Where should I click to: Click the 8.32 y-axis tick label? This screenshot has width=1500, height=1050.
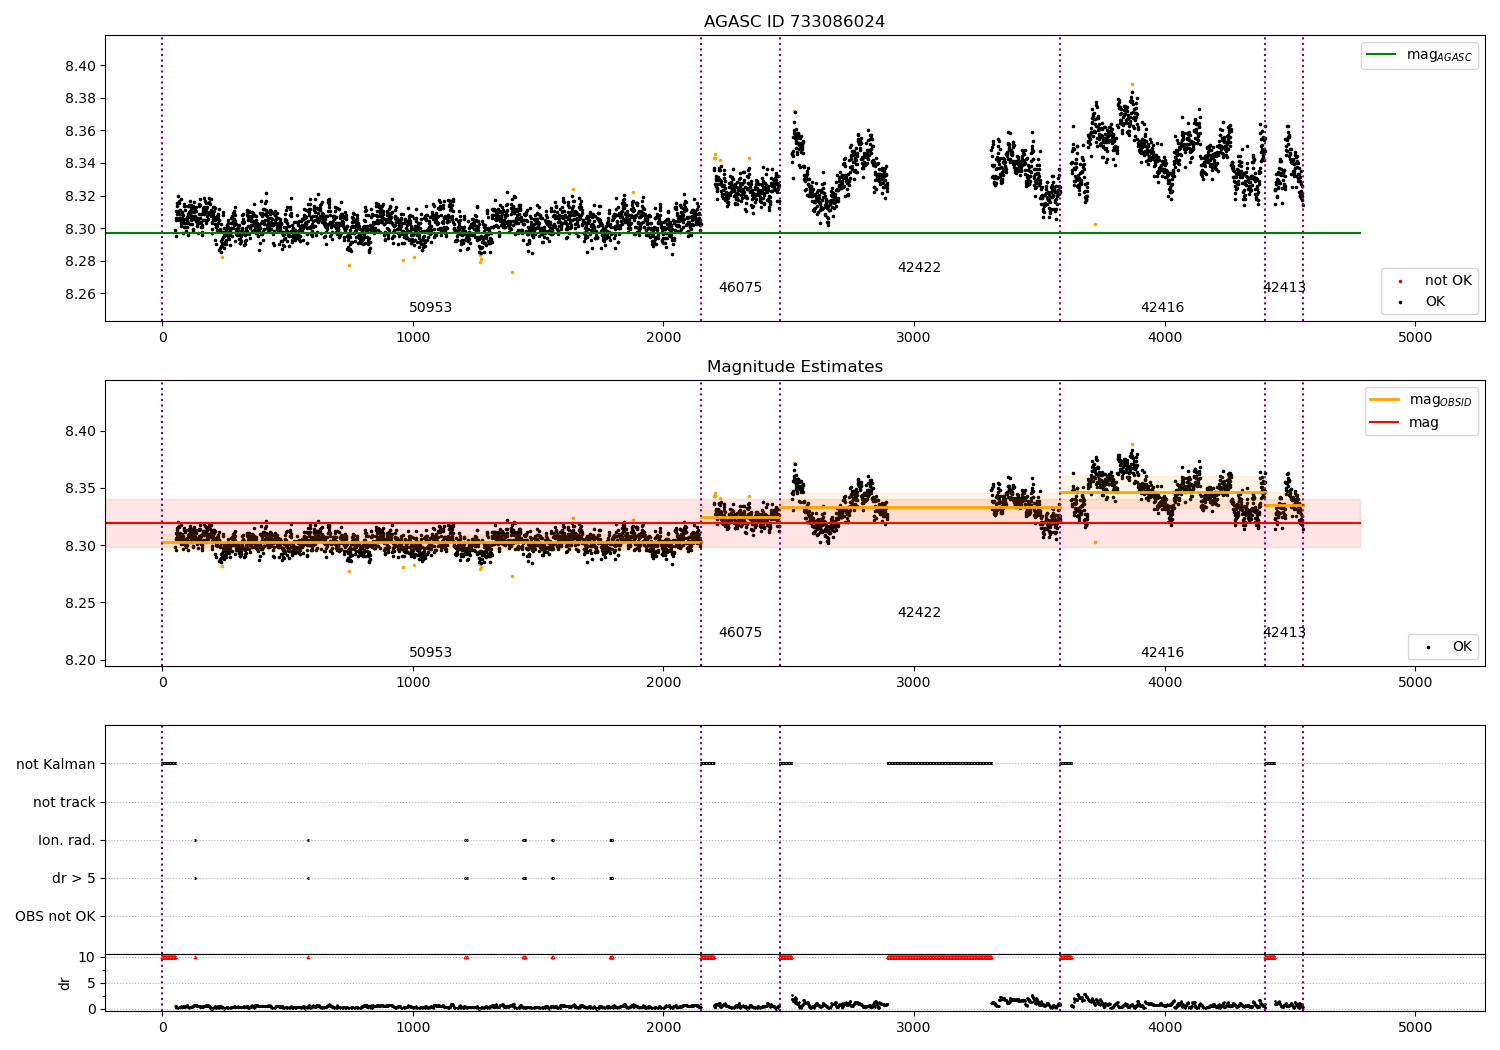tap(80, 196)
